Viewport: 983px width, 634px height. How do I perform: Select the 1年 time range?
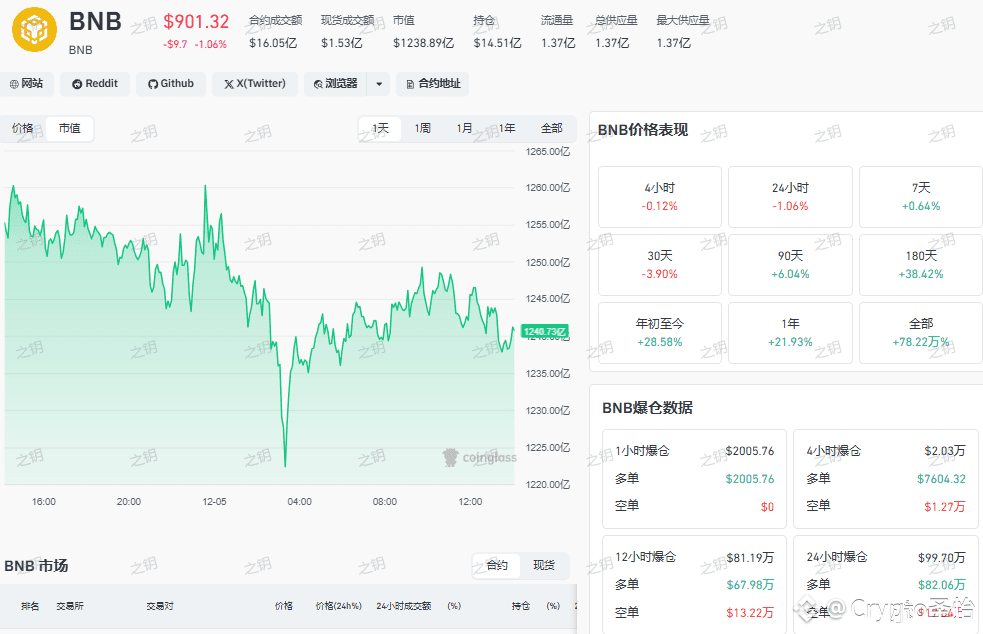pos(507,129)
